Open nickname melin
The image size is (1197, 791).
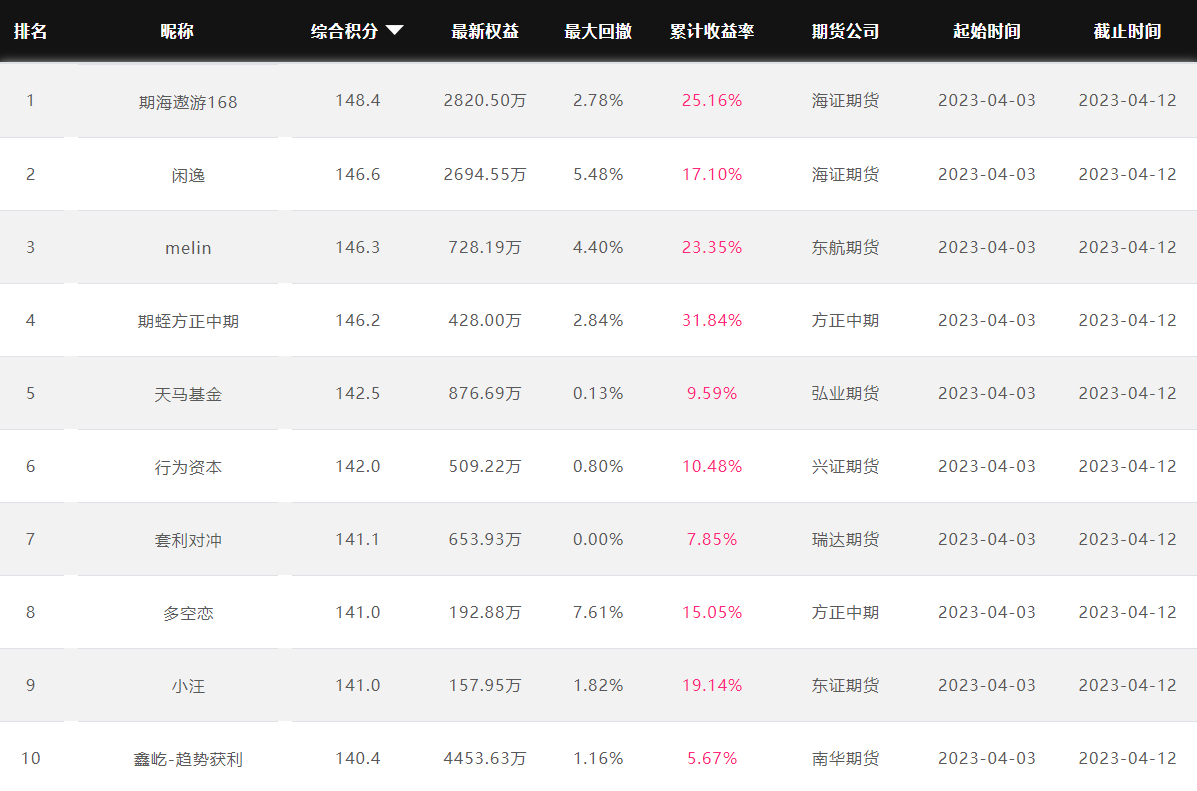[188, 248]
